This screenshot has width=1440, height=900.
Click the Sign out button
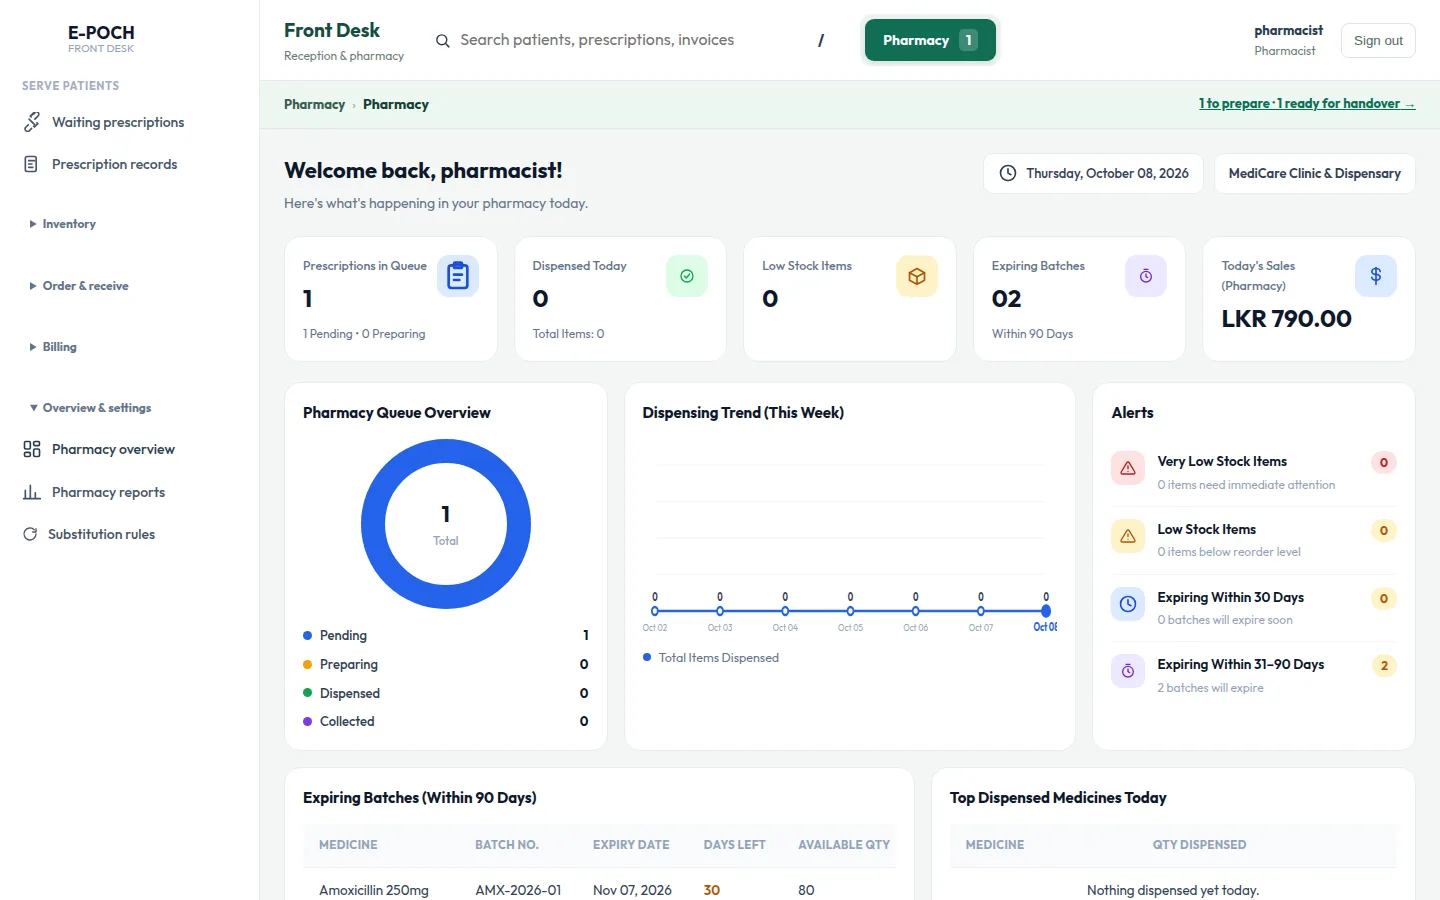[x=1378, y=40]
